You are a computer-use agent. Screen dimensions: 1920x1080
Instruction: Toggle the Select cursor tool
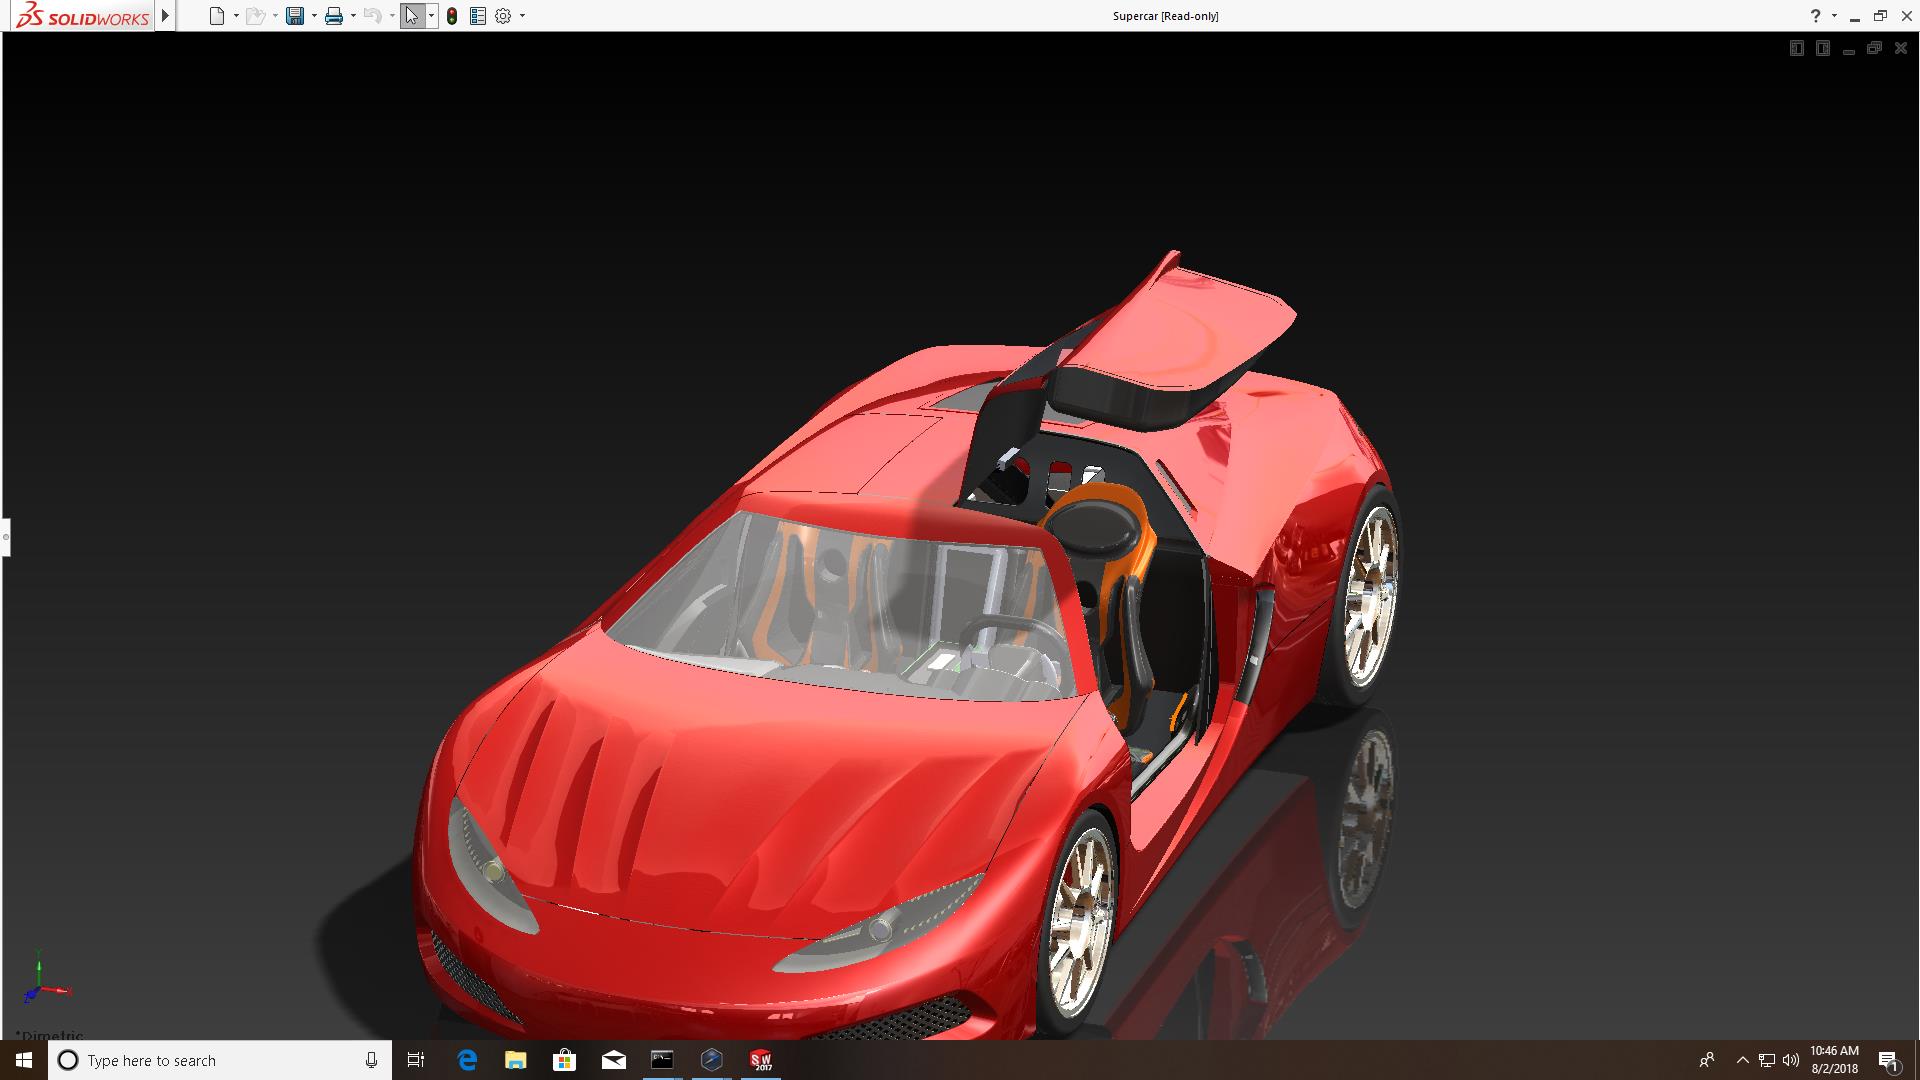412,16
